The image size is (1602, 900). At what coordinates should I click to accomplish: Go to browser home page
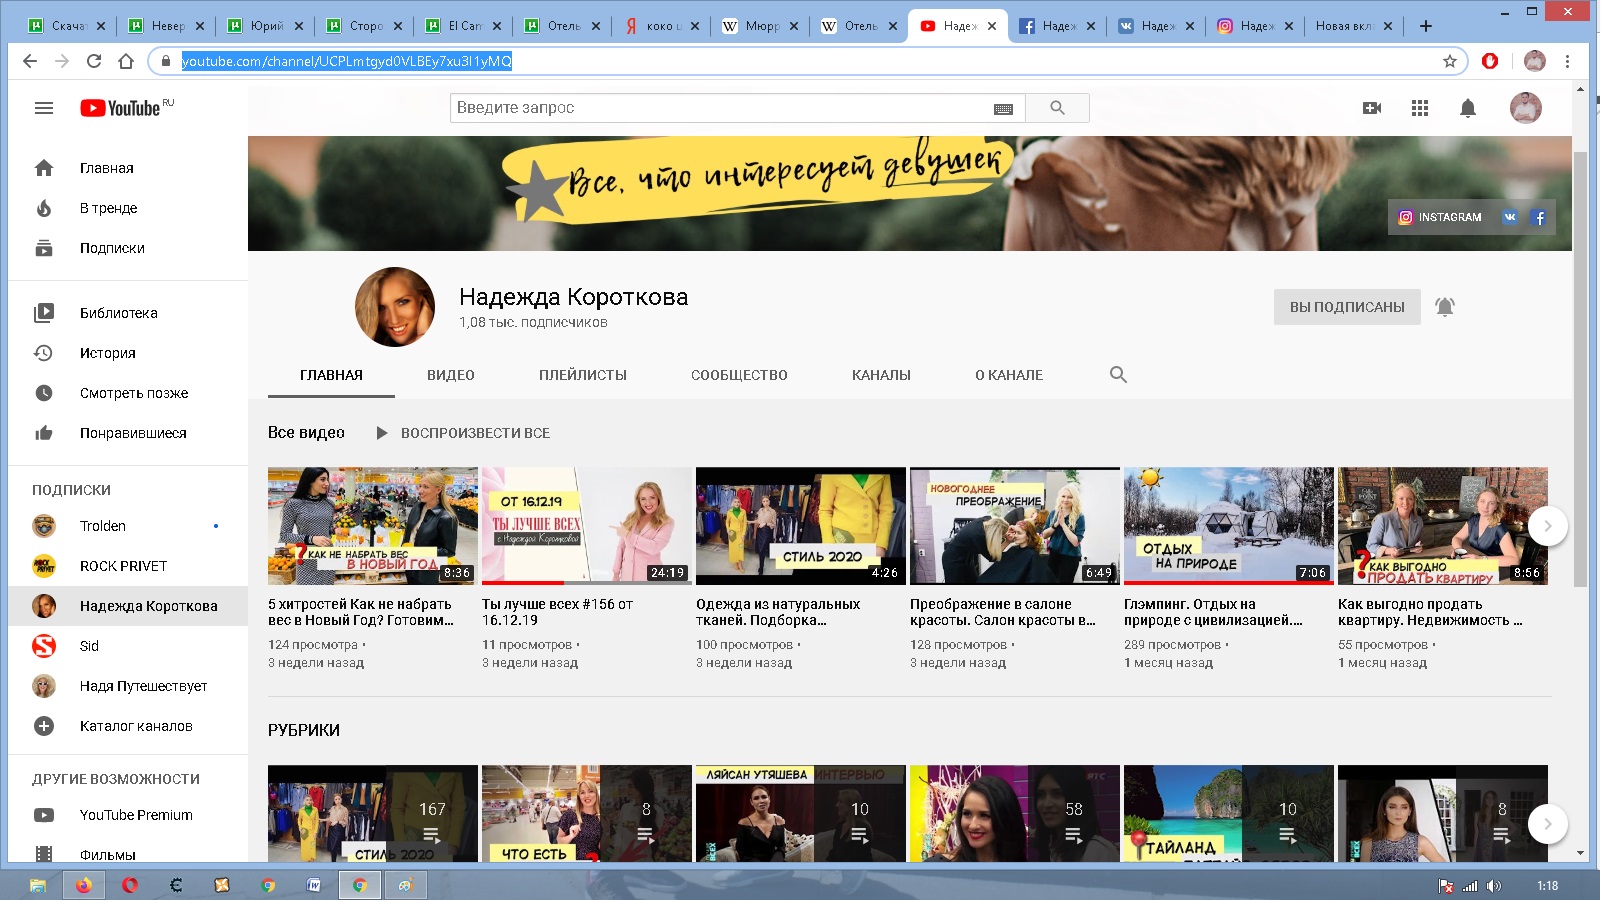(126, 61)
